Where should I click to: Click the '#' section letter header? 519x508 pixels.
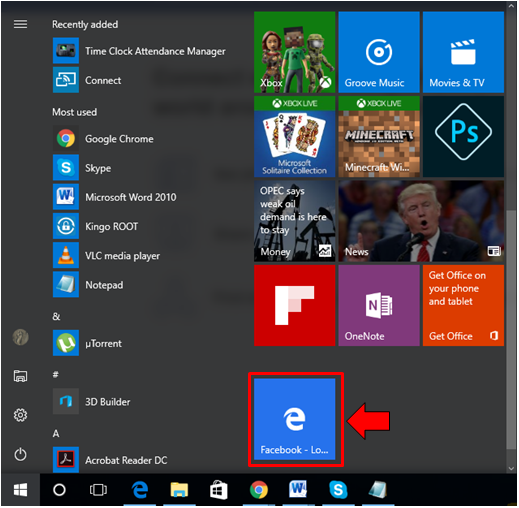pyautogui.click(x=56, y=375)
